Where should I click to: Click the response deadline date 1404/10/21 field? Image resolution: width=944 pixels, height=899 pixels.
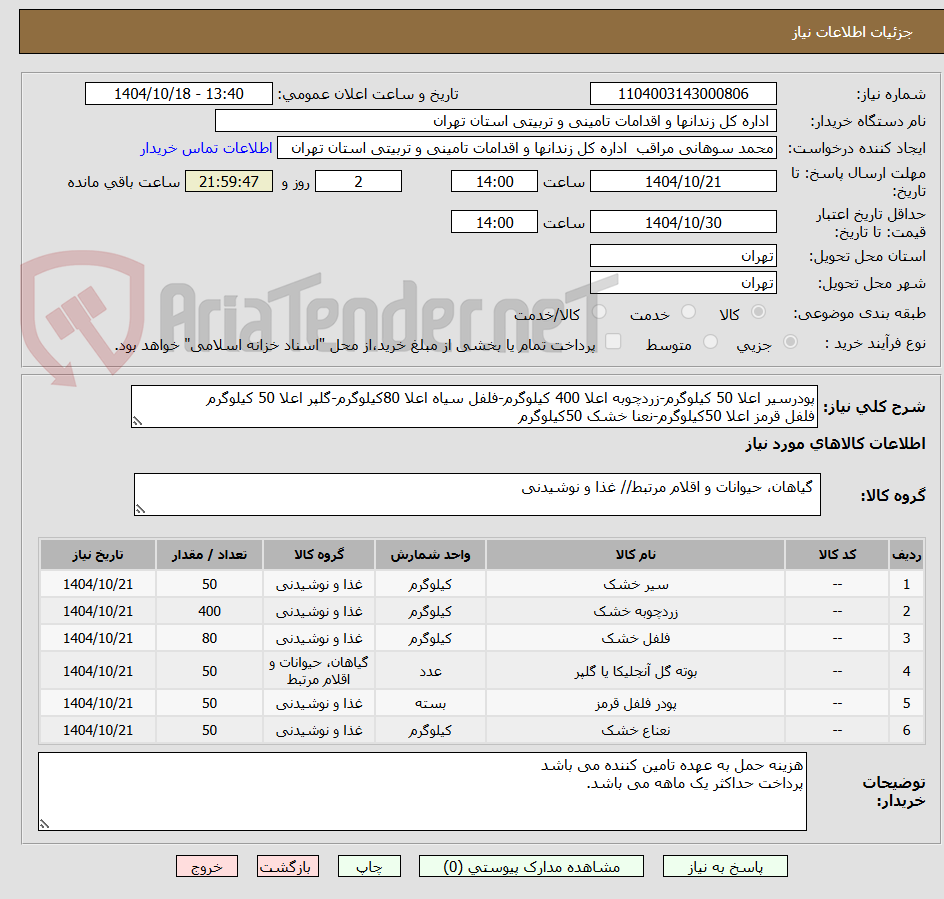683,181
